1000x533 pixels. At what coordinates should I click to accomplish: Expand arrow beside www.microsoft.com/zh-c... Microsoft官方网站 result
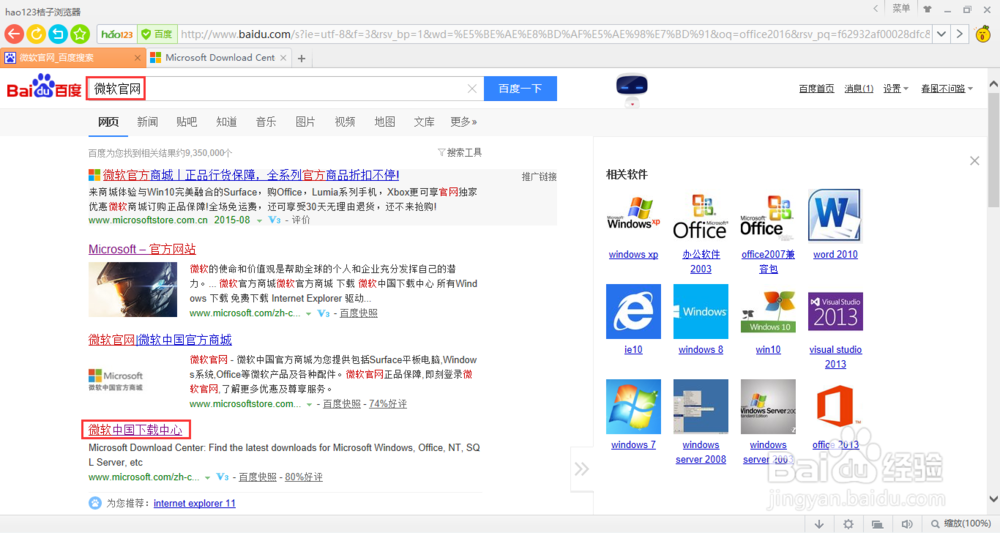(x=309, y=314)
